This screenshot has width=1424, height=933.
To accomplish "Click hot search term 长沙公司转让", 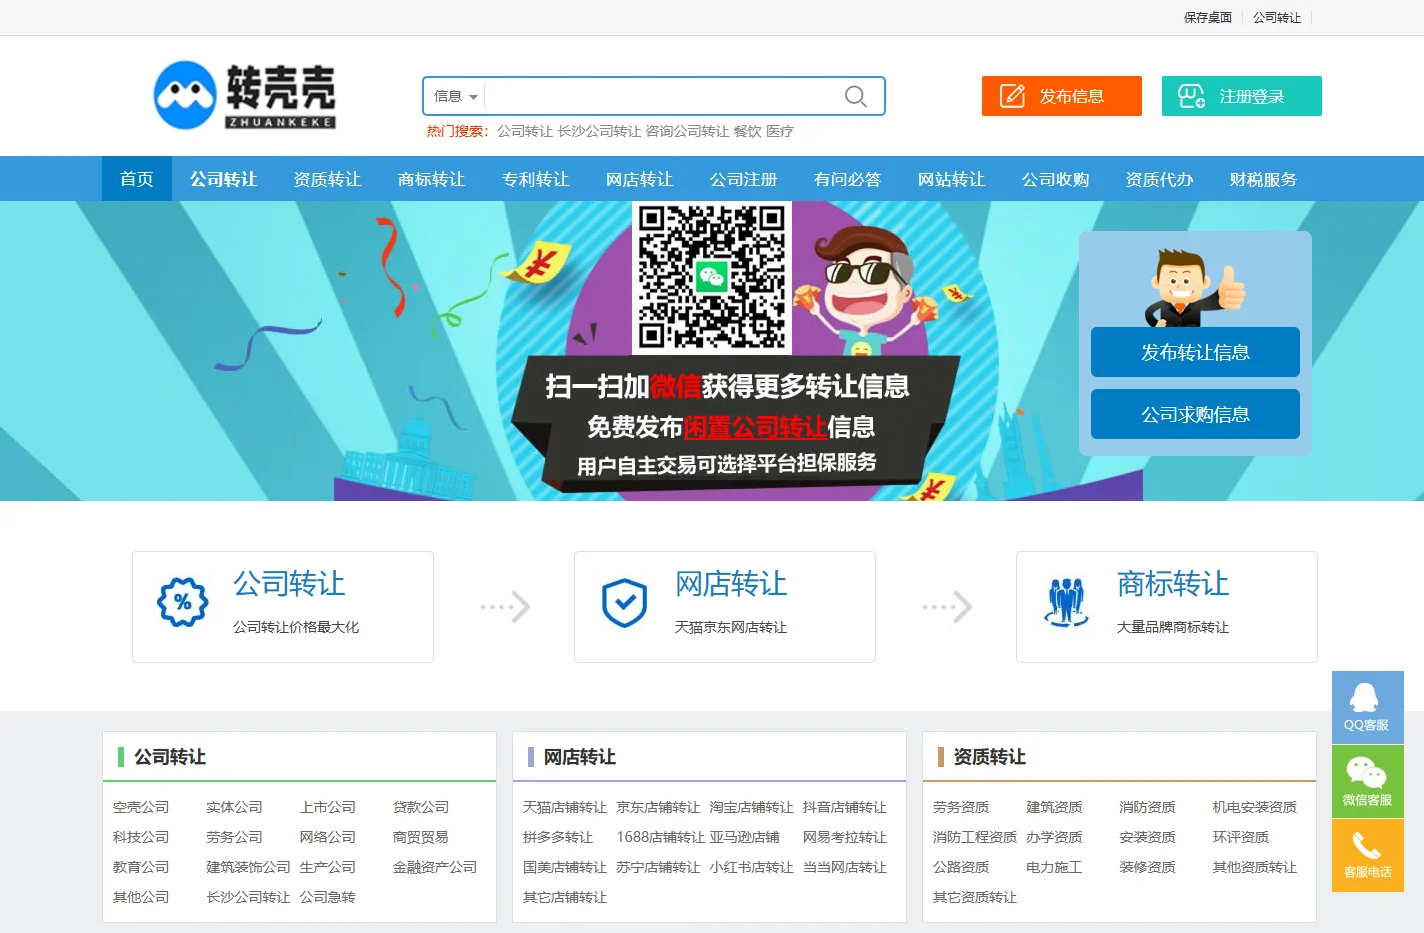I will tap(599, 131).
